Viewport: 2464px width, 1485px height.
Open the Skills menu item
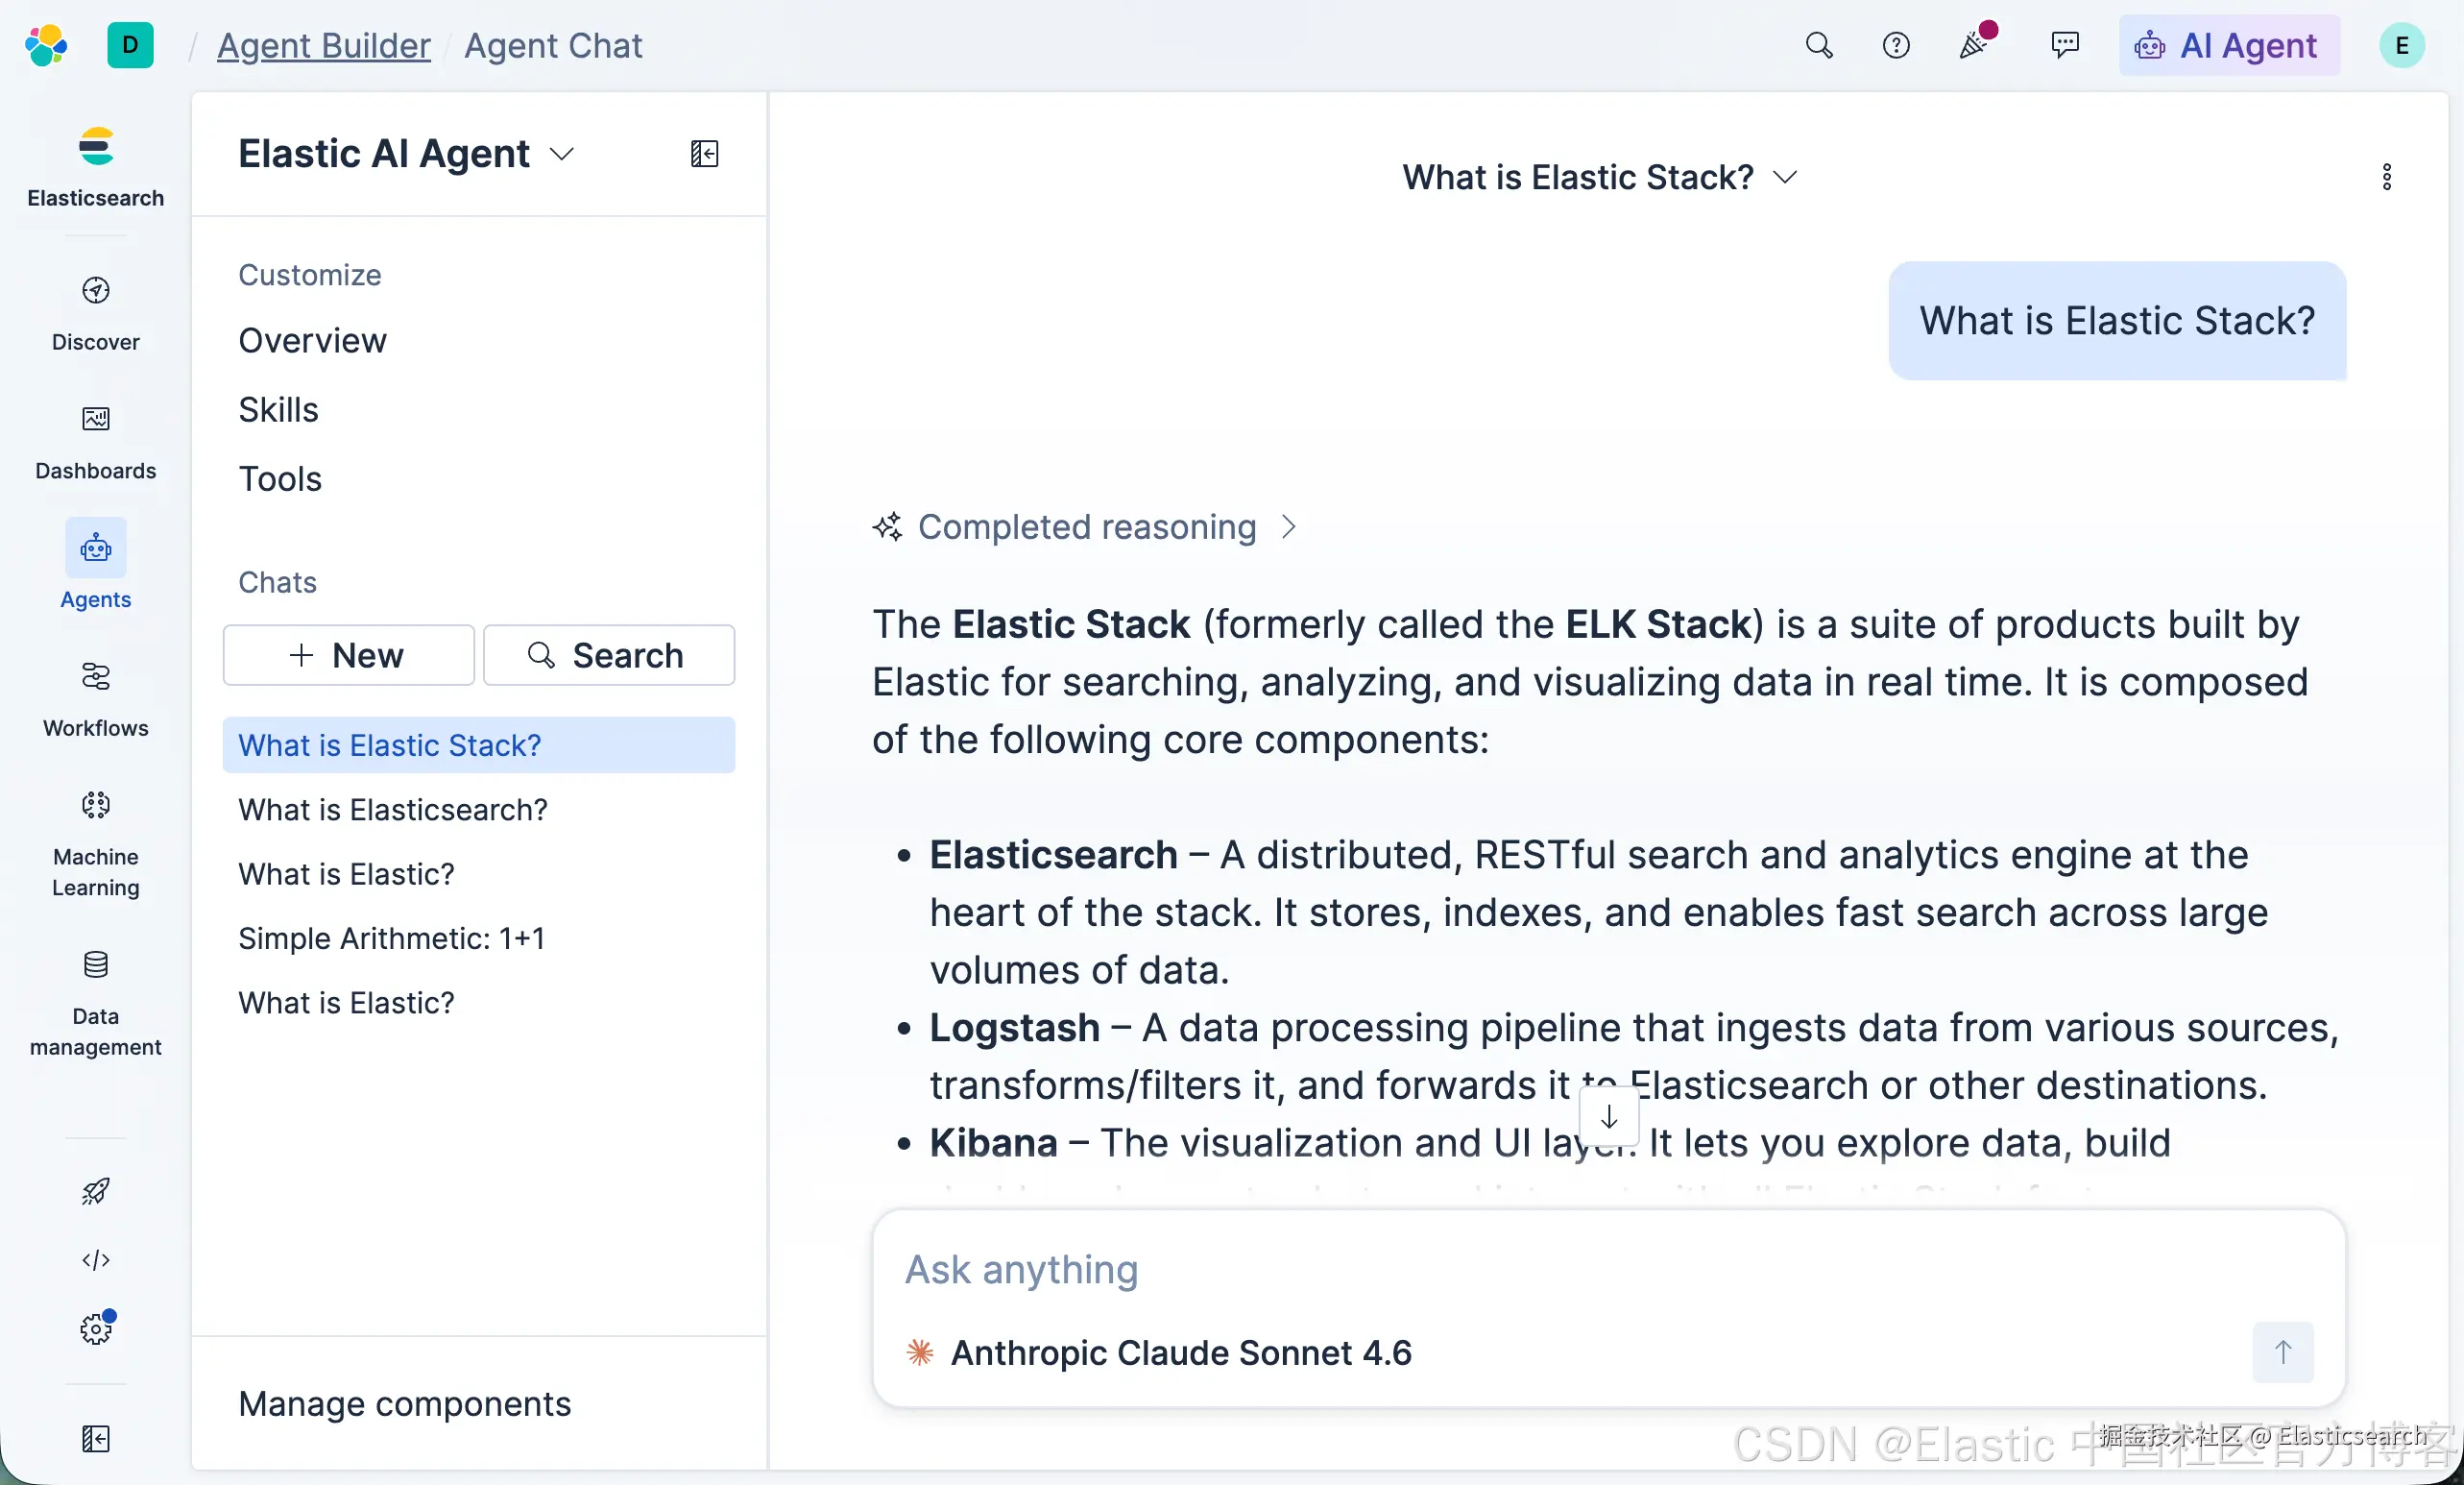tap(278, 409)
